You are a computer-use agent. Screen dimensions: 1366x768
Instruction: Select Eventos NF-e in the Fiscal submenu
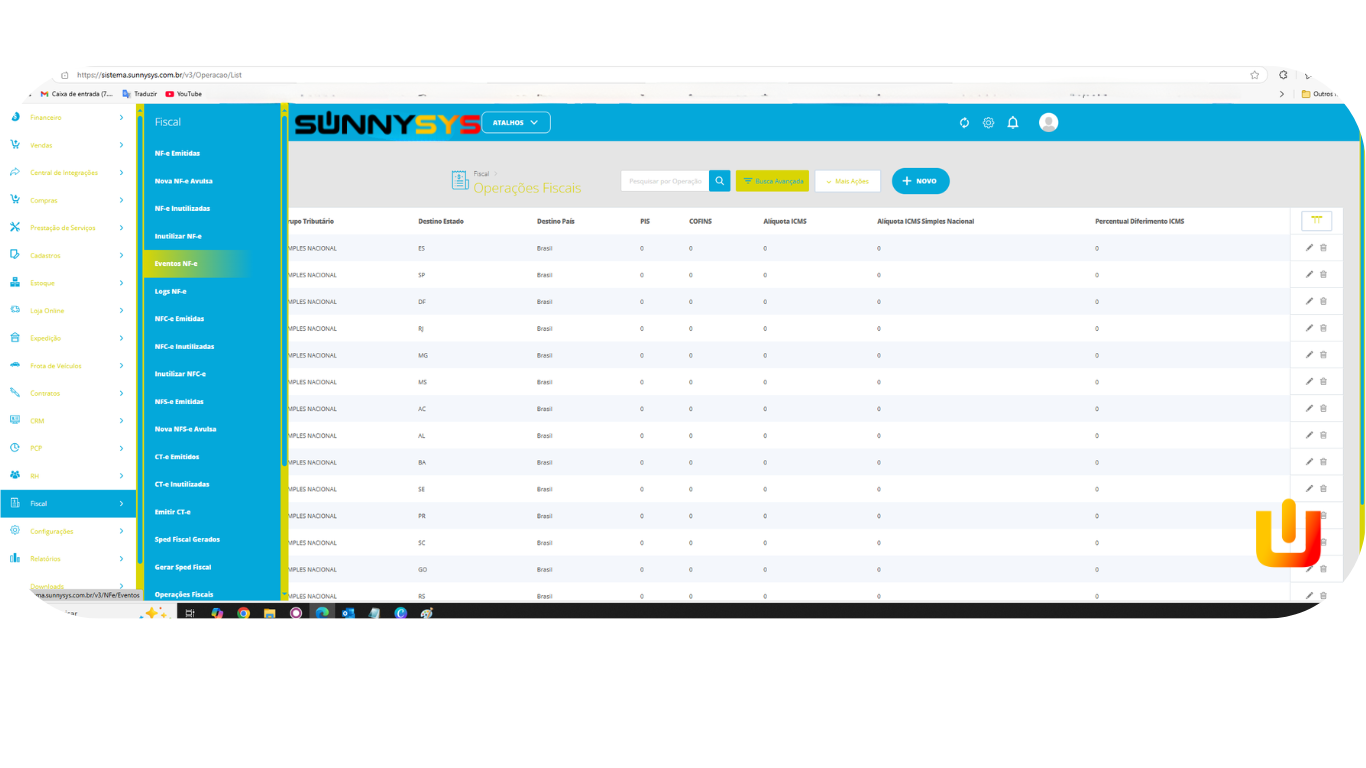tap(176, 264)
